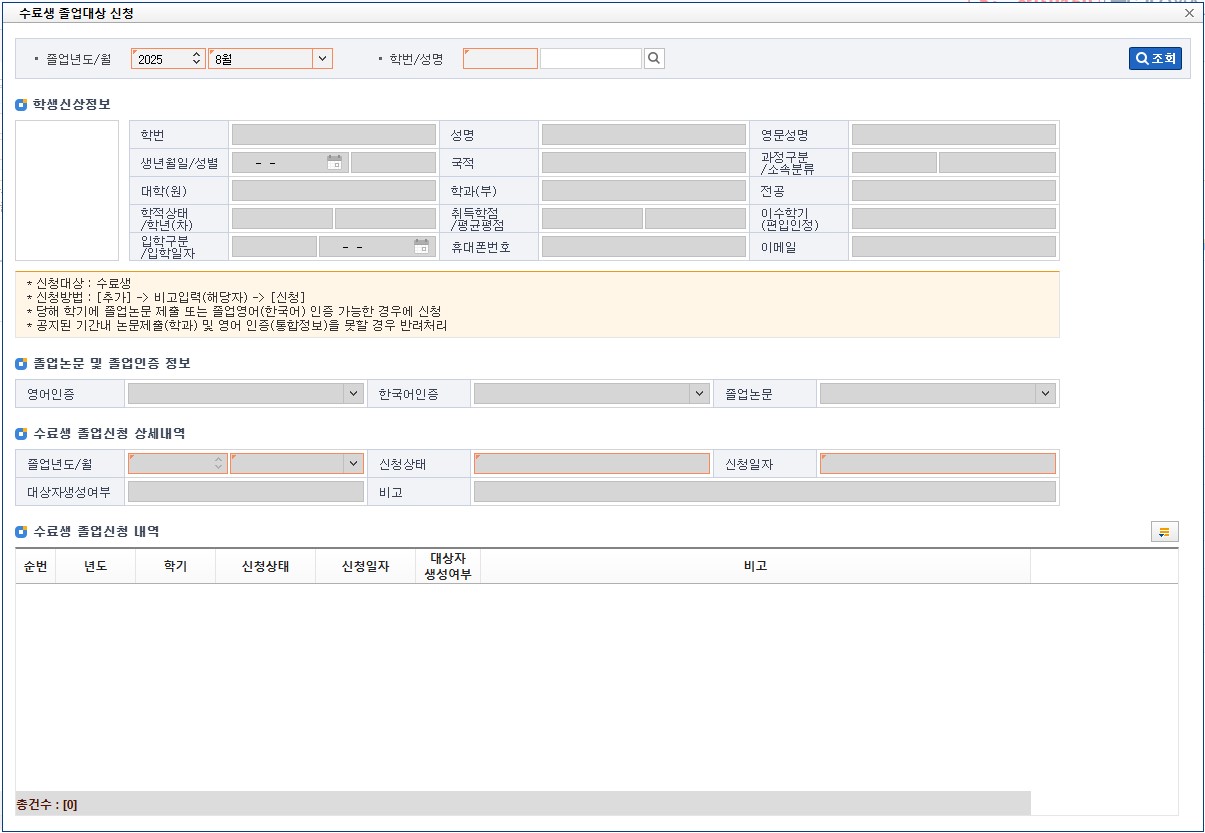This screenshot has width=1205, height=833.
Task: Open the admission date calendar icon
Action: pyautogui.click(x=421, y=247)
